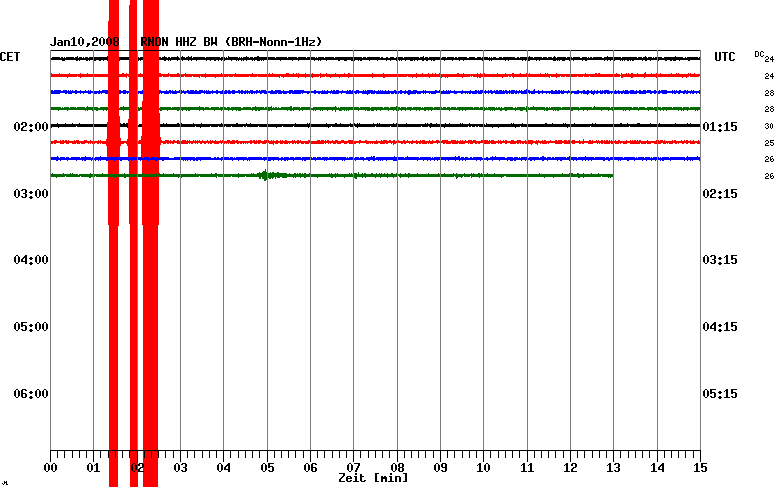Click minute tick label 08
This screenshot has height=494, width=780.
coord(397,468)
